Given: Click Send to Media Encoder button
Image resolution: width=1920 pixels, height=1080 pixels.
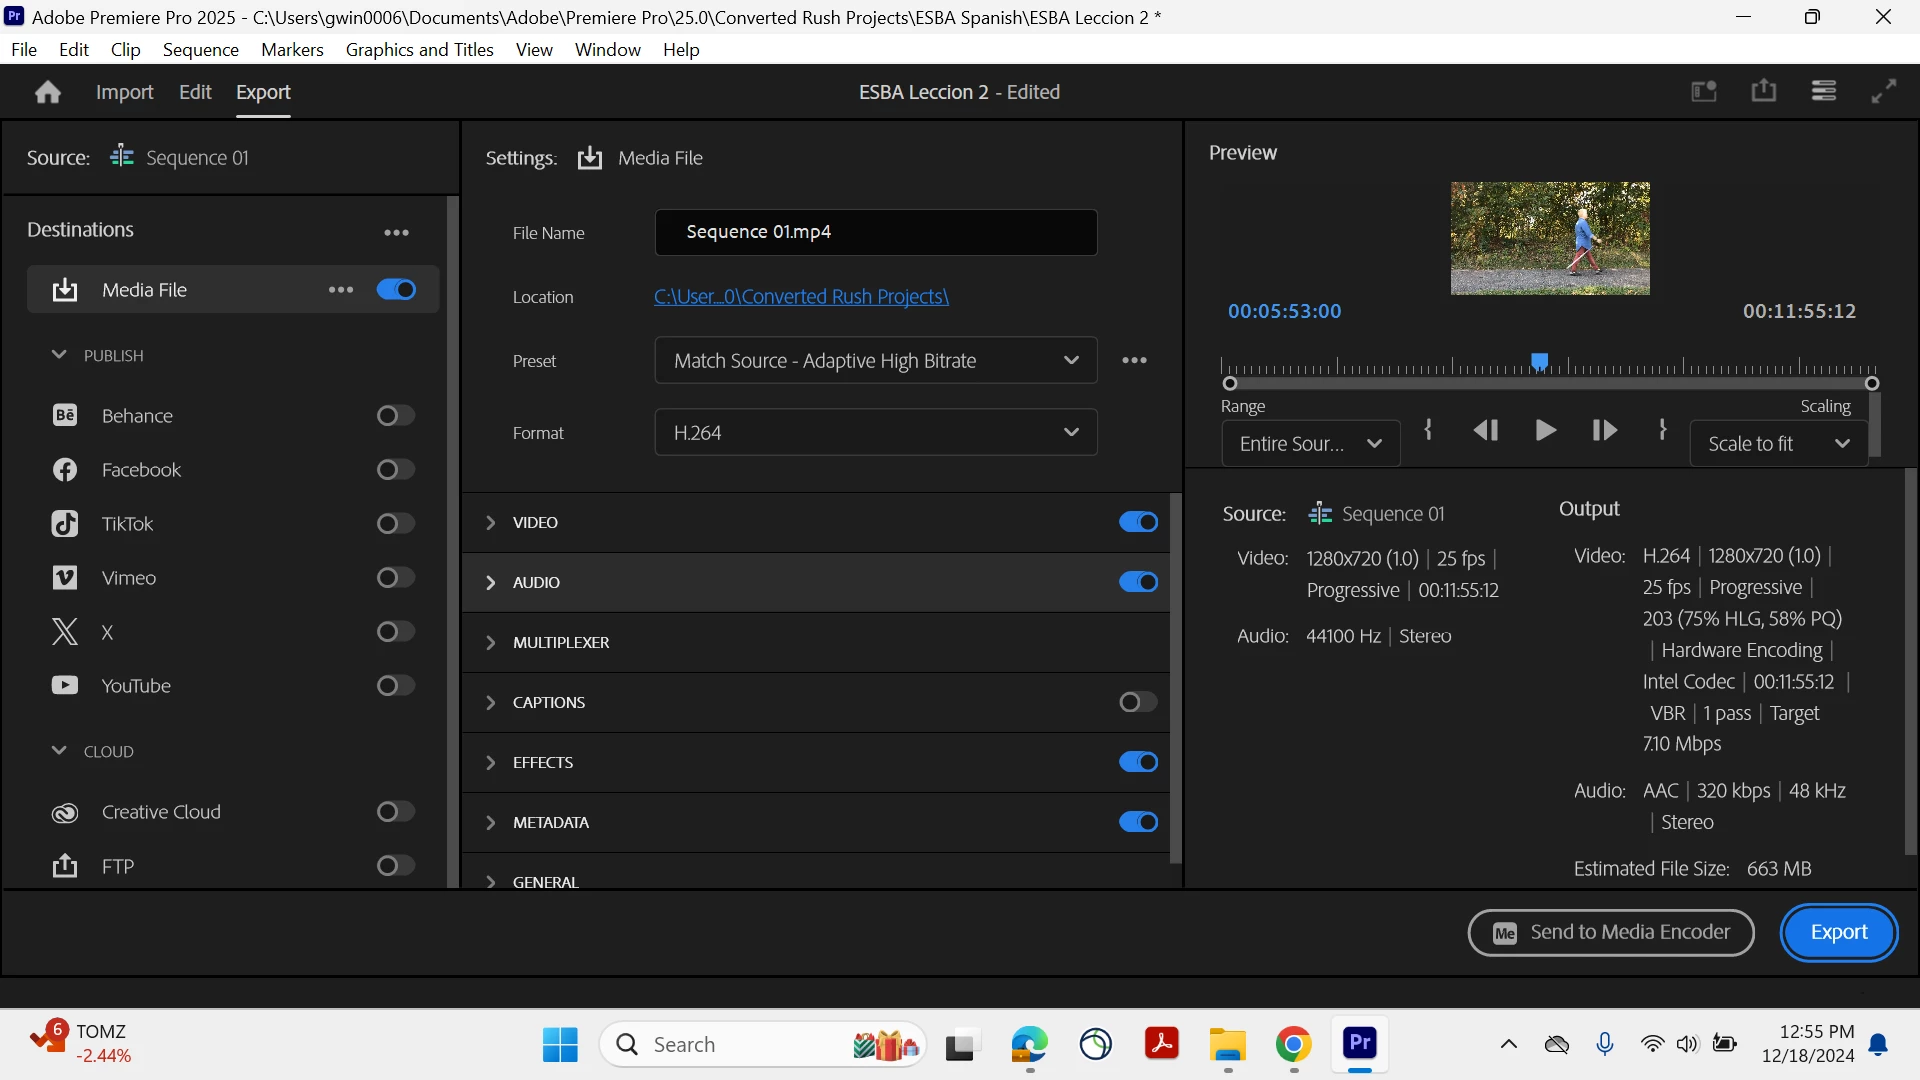Looking at the screenshot, I should (1610, 932).
